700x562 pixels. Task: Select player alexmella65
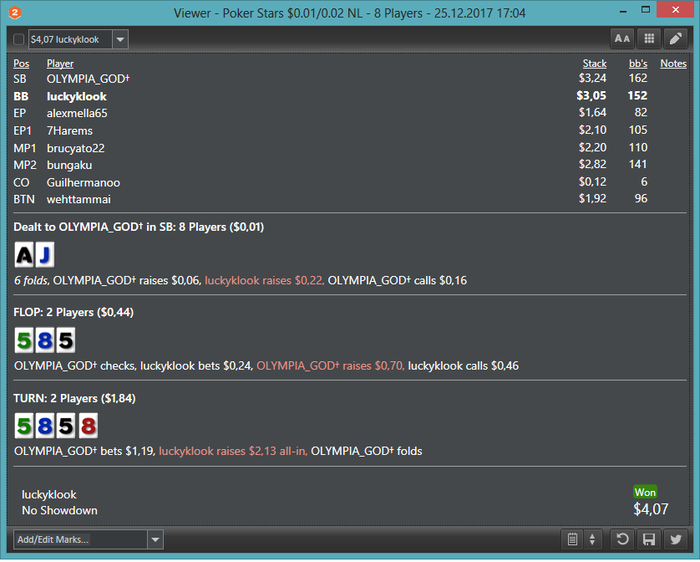(77, 113)
